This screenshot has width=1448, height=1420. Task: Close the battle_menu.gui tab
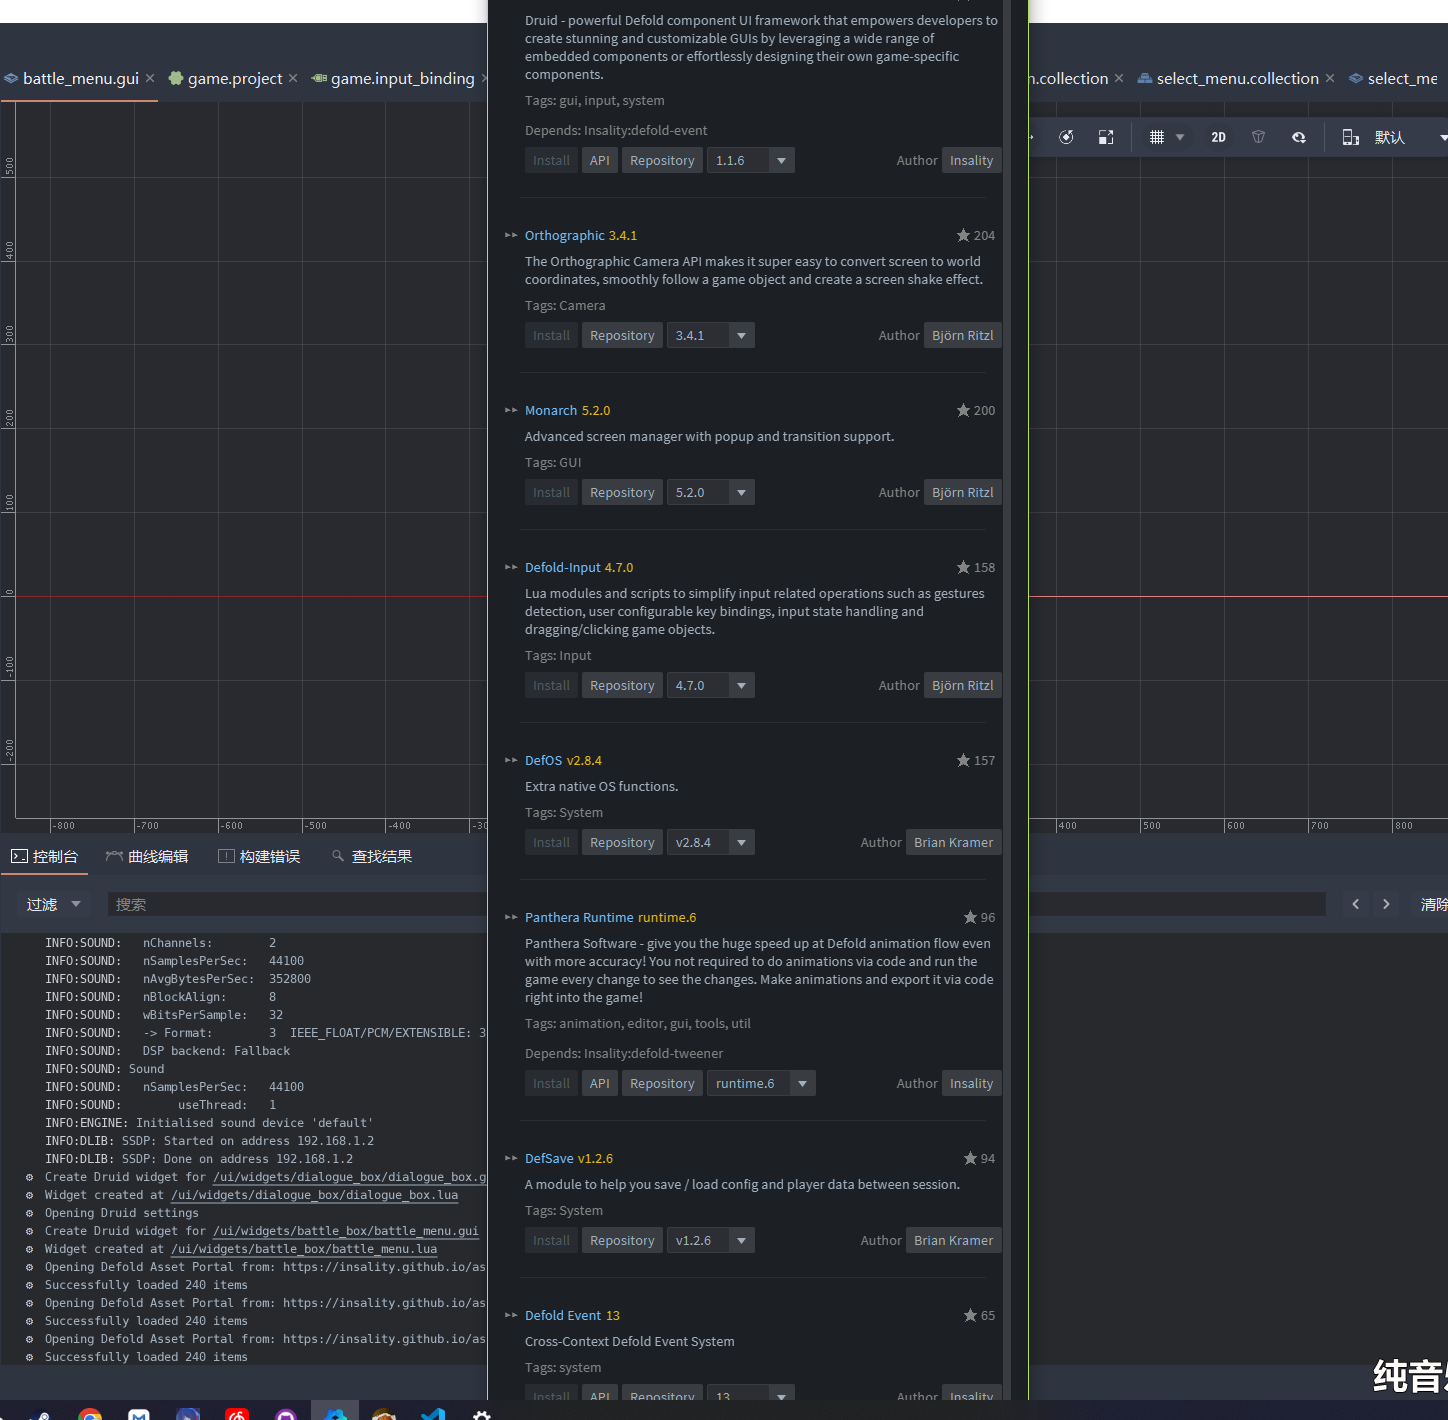point(150,78)
